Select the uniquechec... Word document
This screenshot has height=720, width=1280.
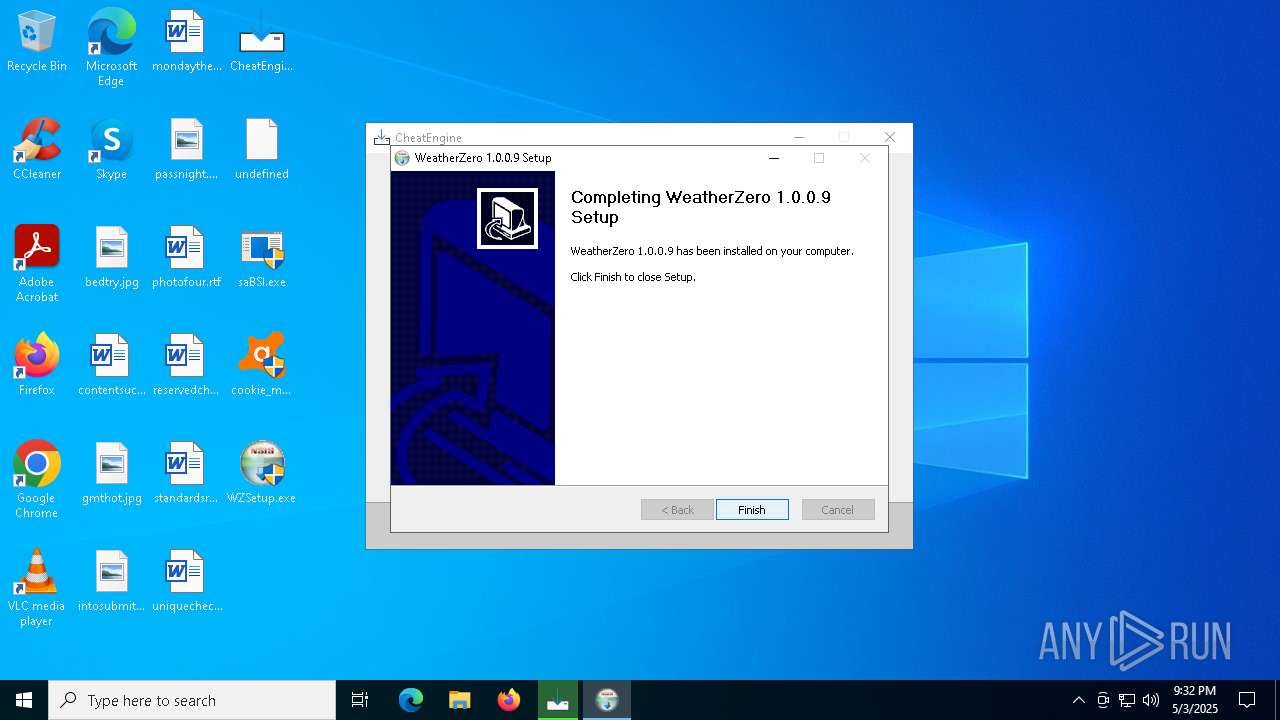[x=186, y=581]
